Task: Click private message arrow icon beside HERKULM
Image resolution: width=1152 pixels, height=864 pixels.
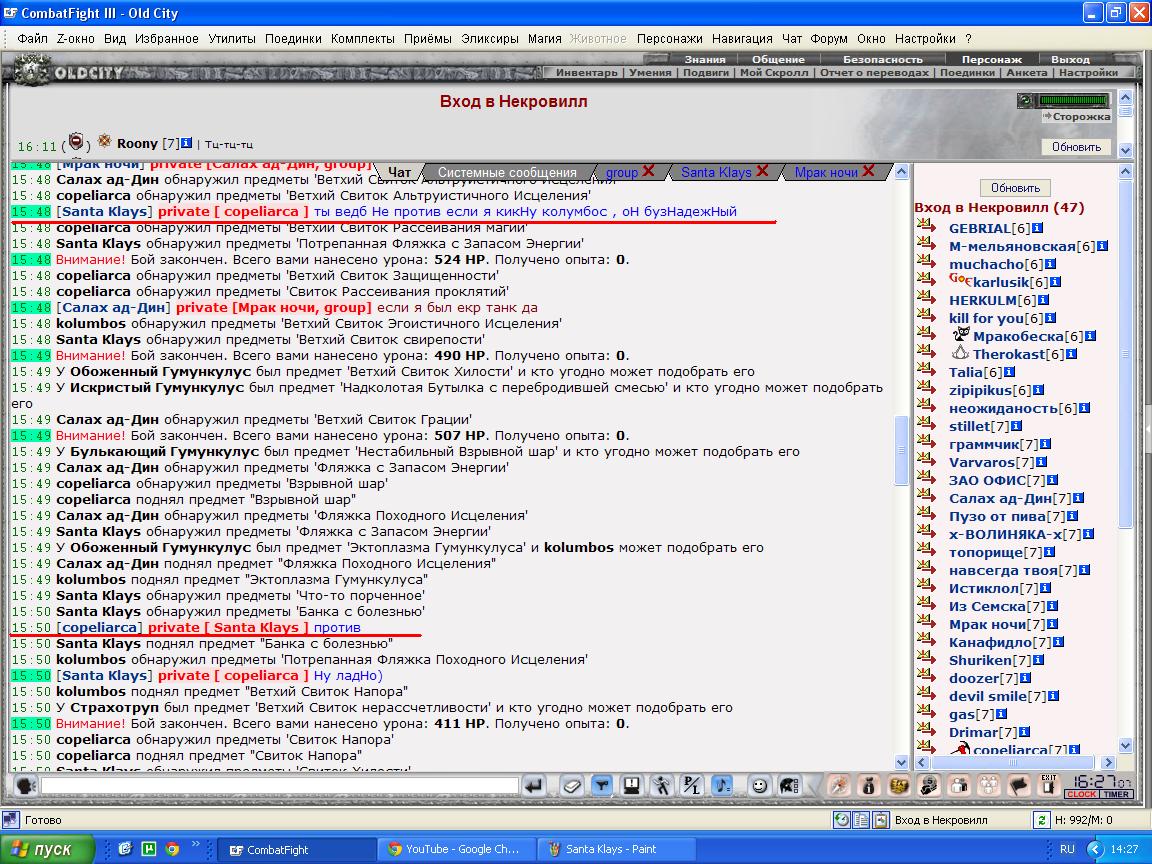Action: (x=927, y=300)
